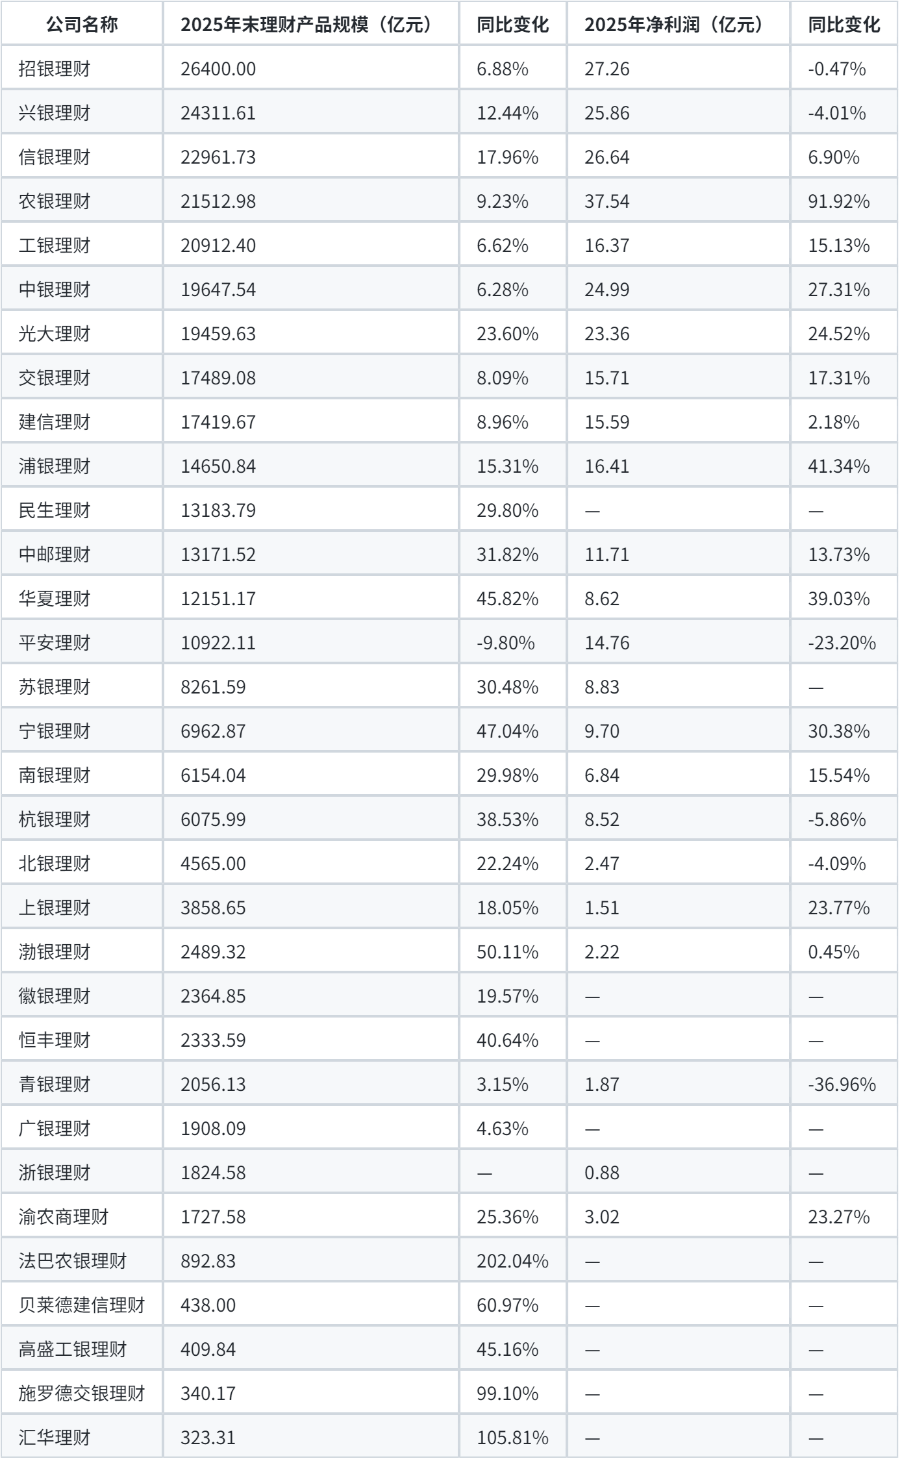Click the 2025年净利润 column header
Viewport: 900px width, 1458px height.
pos(673,24)
